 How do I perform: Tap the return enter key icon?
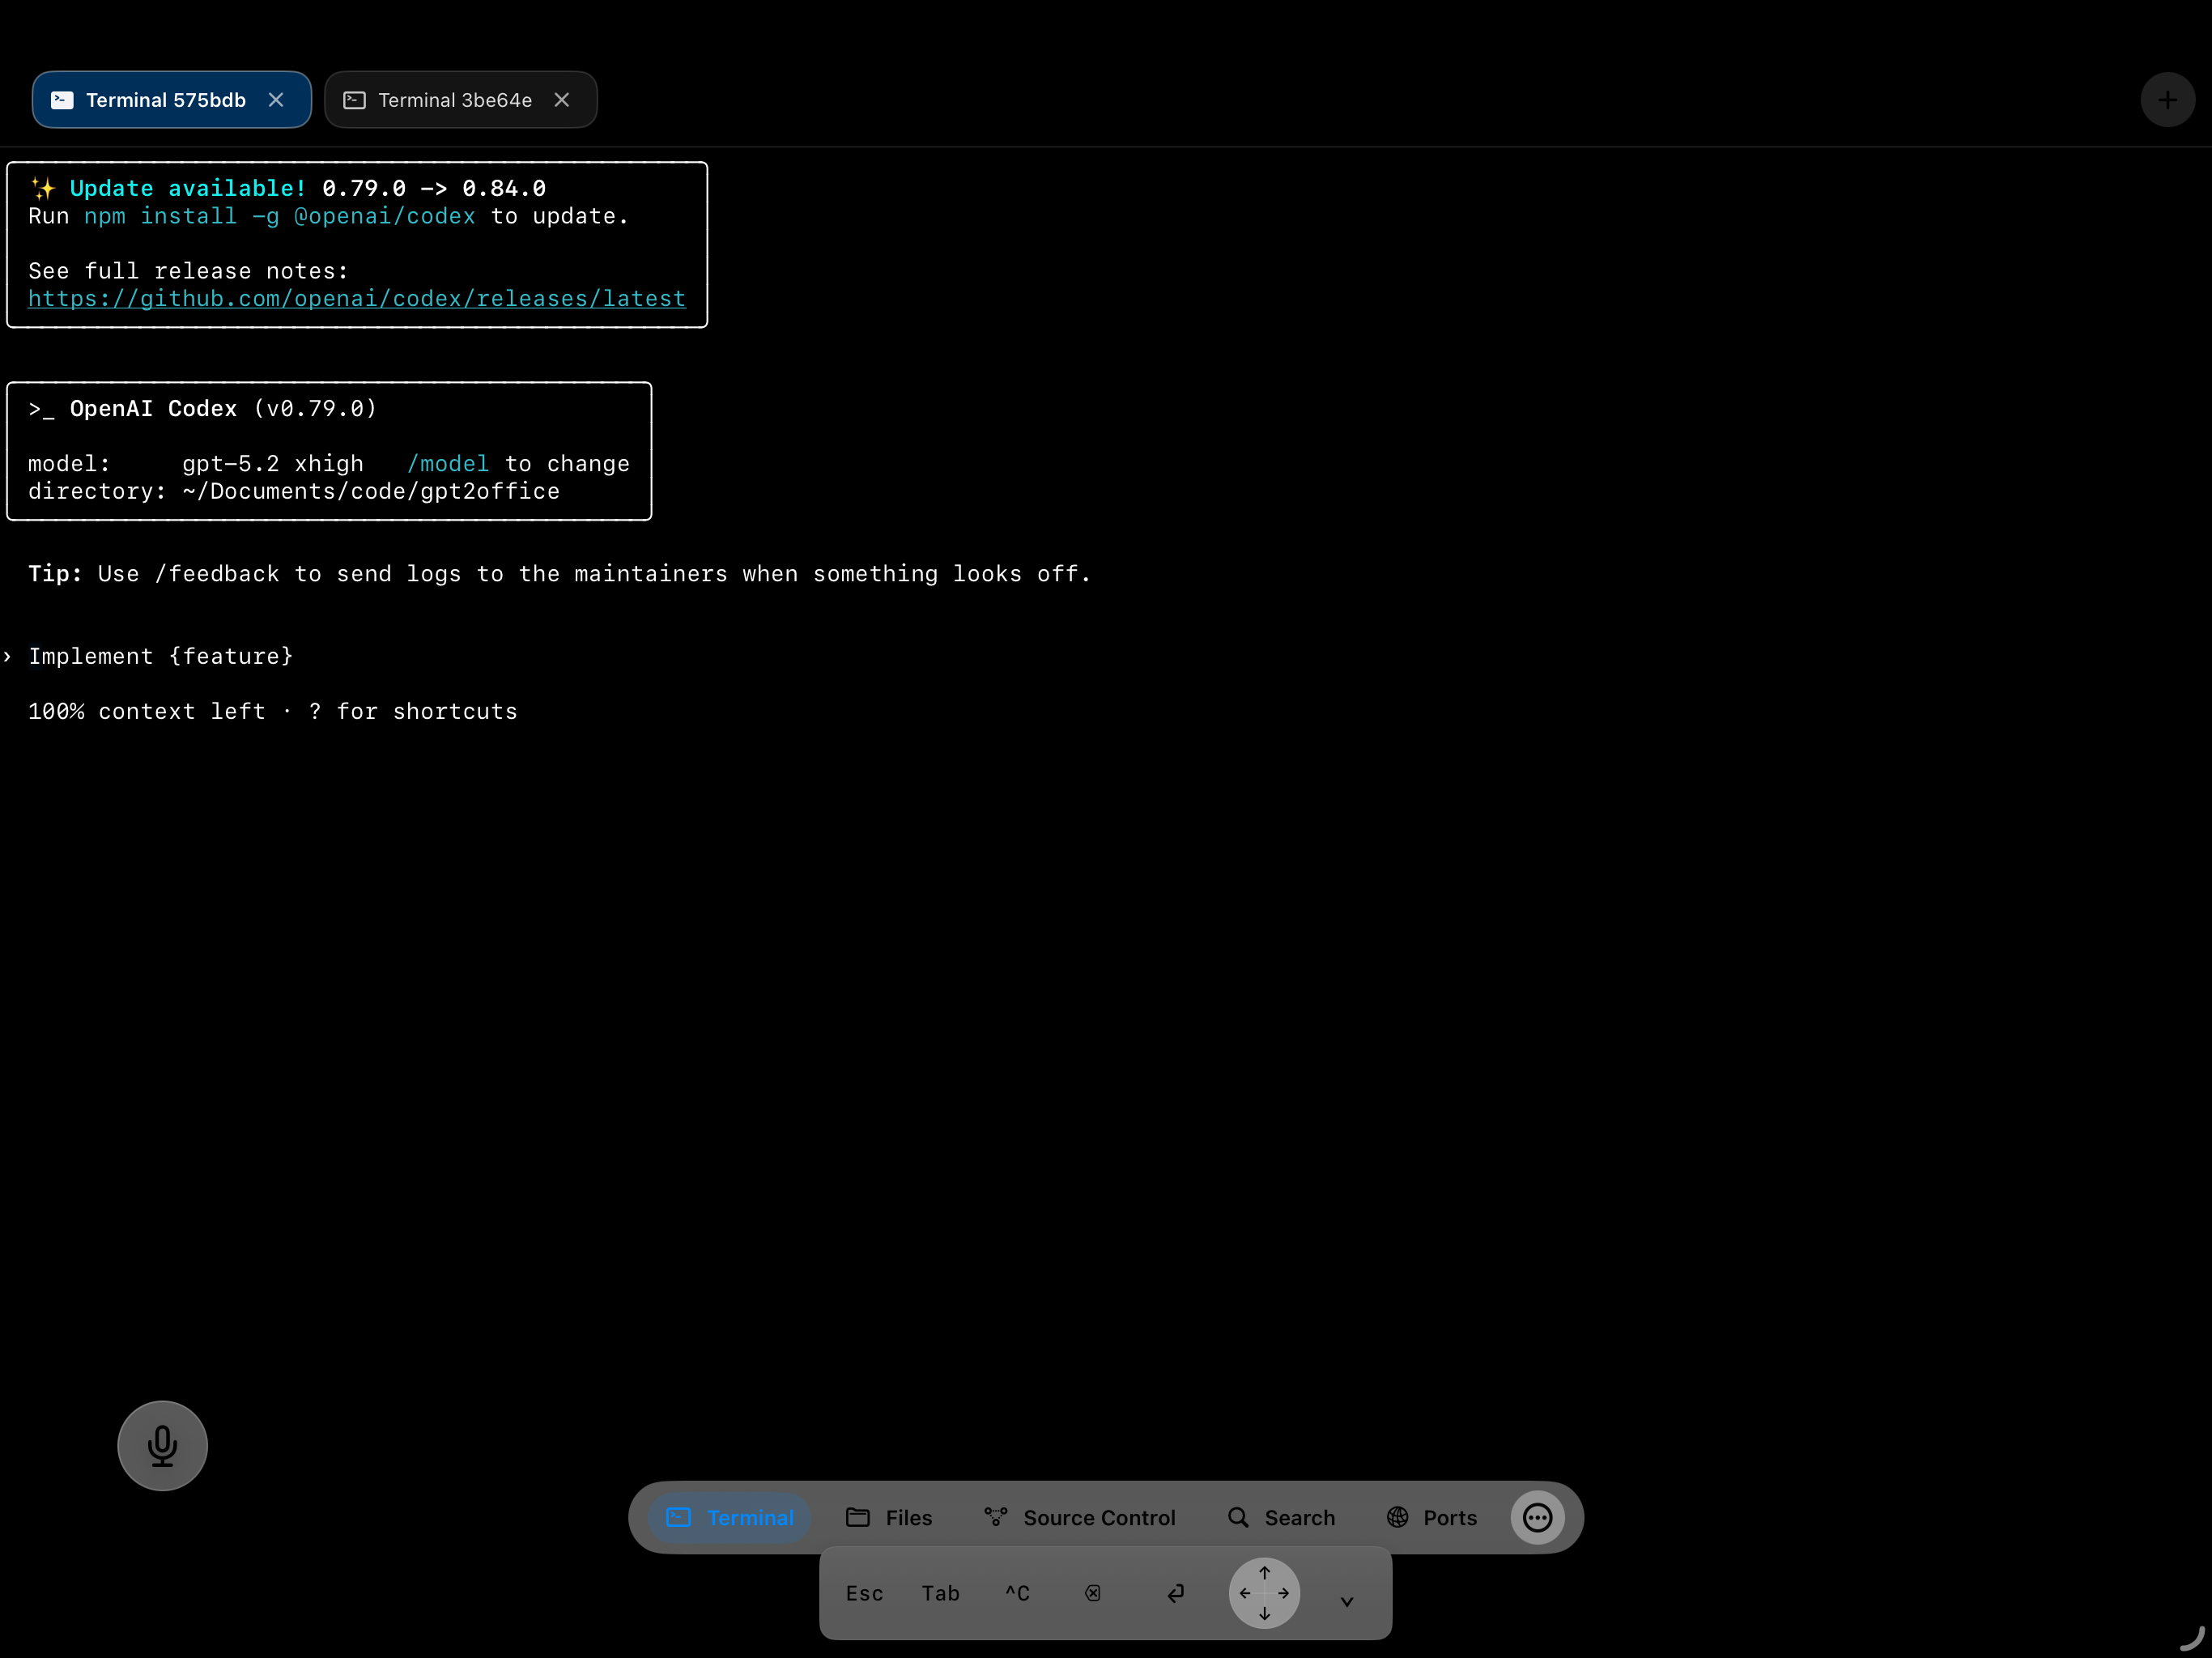point(1176,1593)
